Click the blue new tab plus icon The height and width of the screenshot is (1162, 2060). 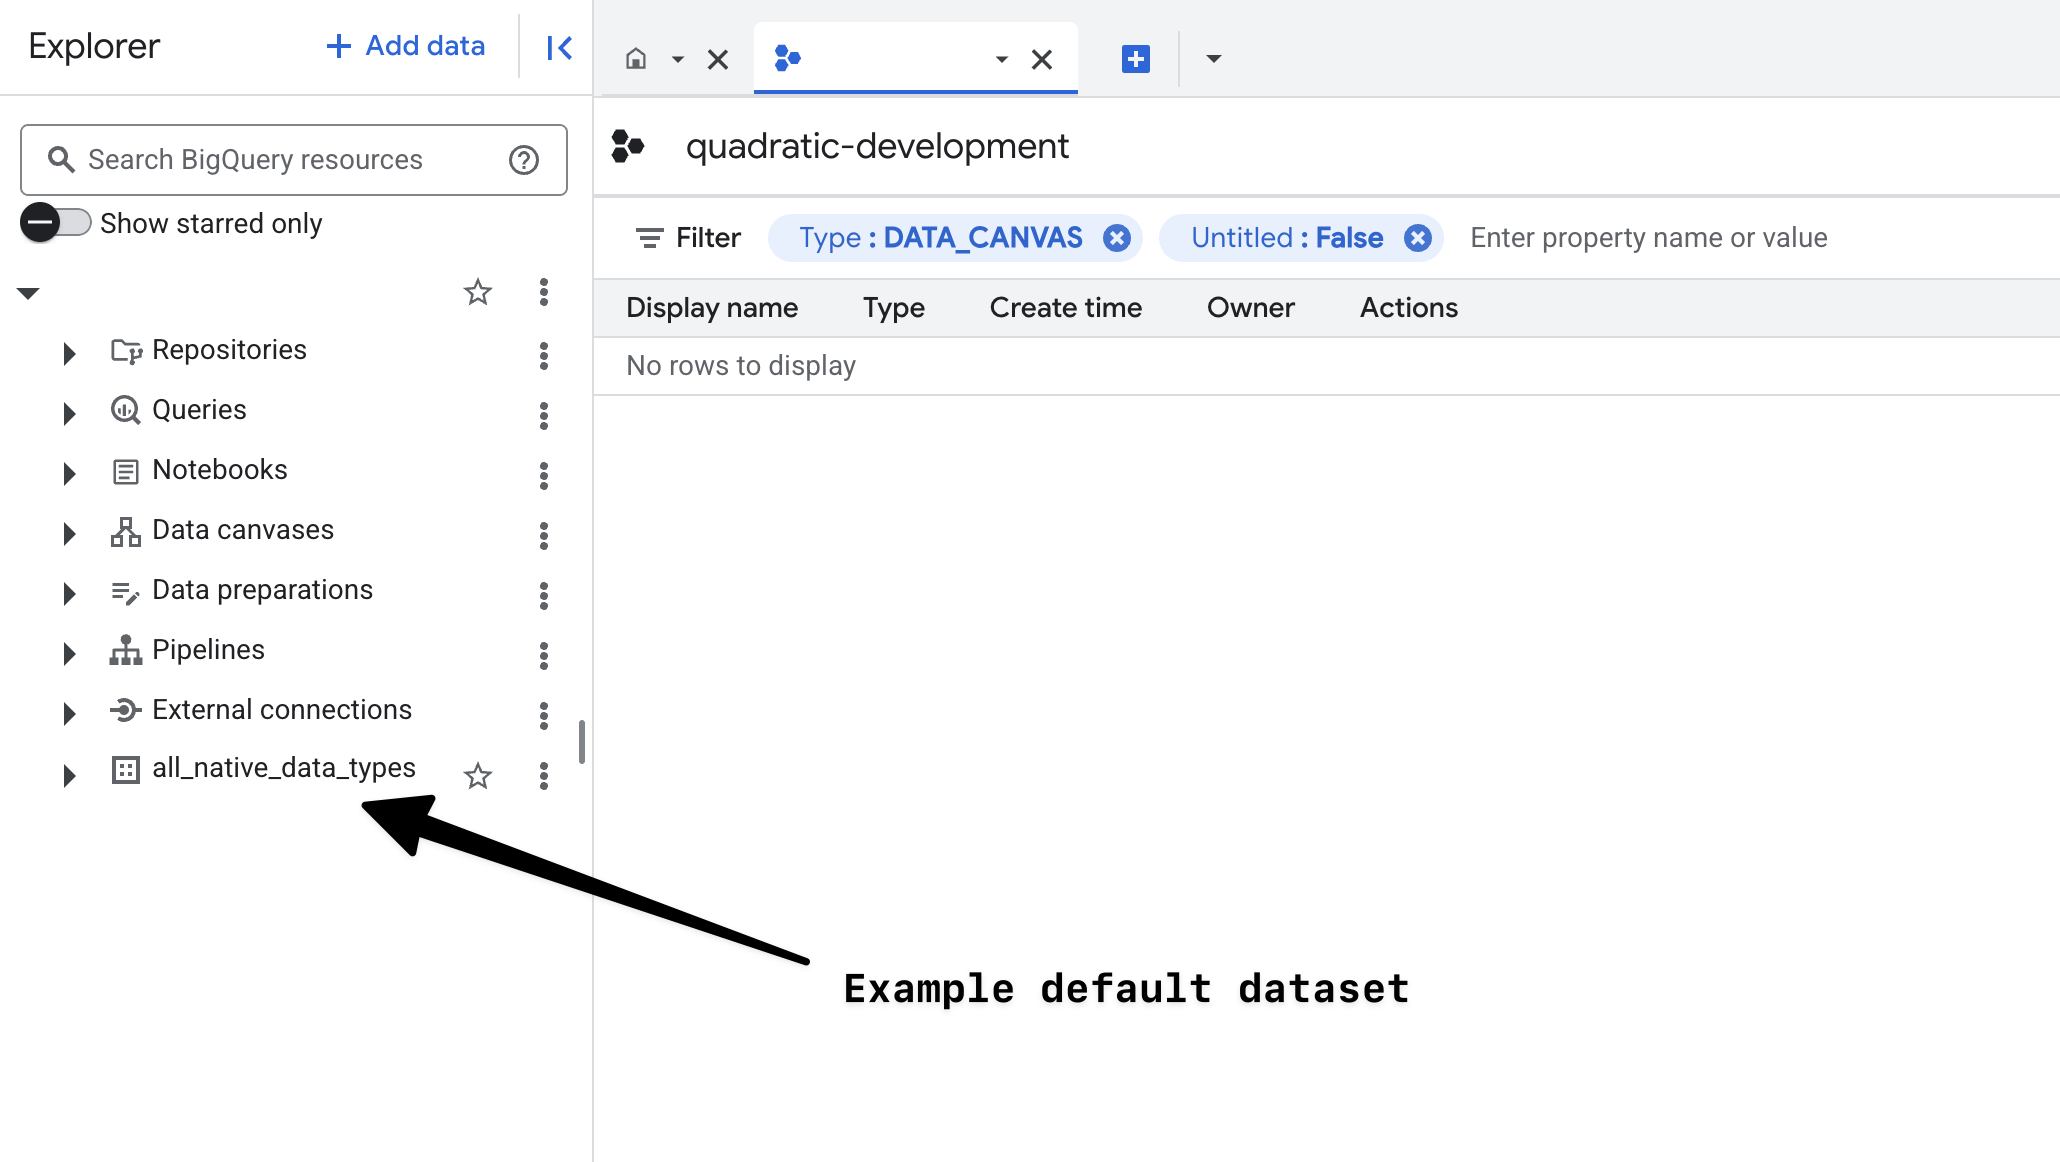coord(1135,59)
